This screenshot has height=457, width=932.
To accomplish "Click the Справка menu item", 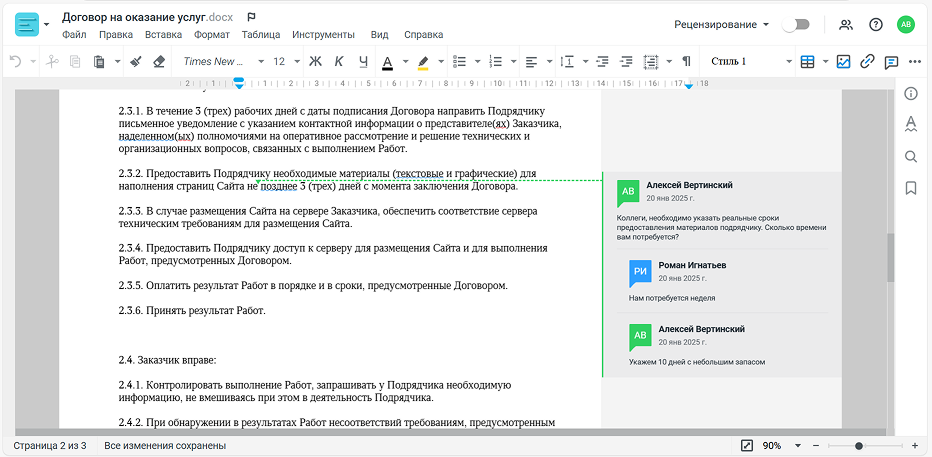I will tap(423, 34).
